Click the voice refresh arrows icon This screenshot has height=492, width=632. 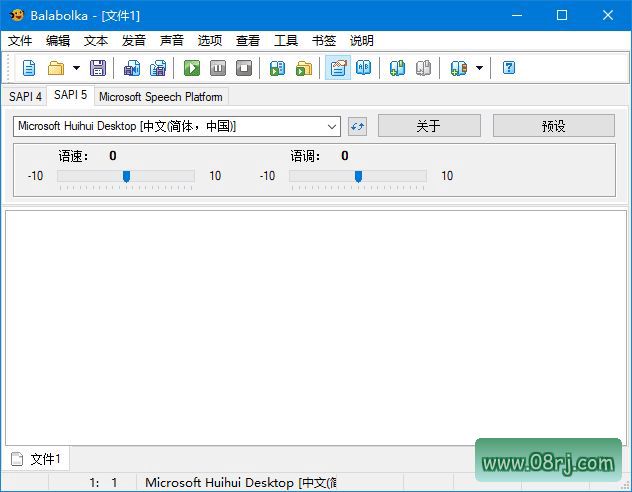coord(358,127)
